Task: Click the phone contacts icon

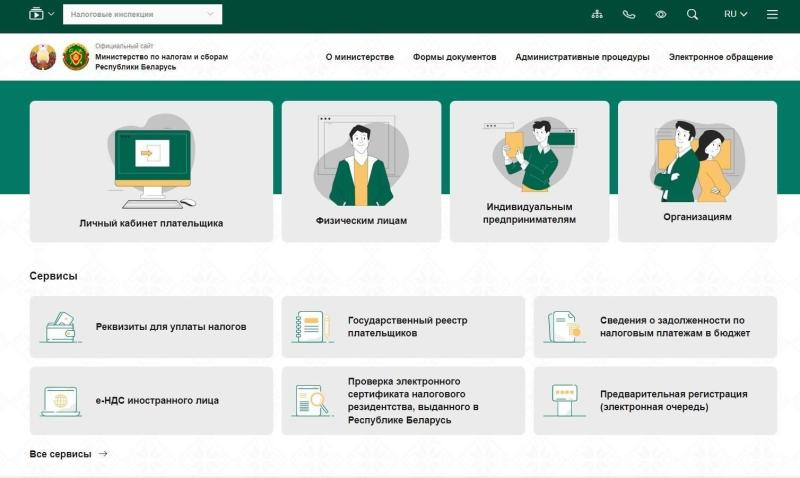Action: tap(629, 14)
